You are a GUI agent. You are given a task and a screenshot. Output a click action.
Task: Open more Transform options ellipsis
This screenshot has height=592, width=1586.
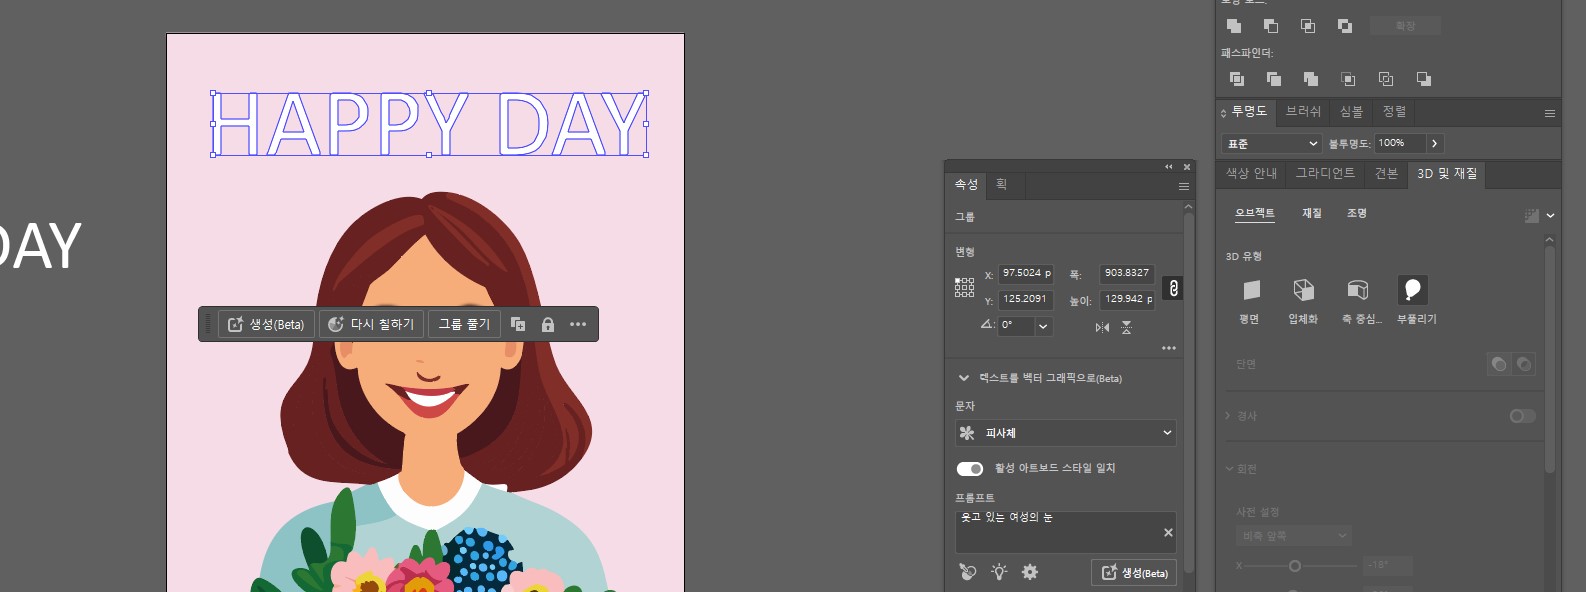coord(1169,348)
